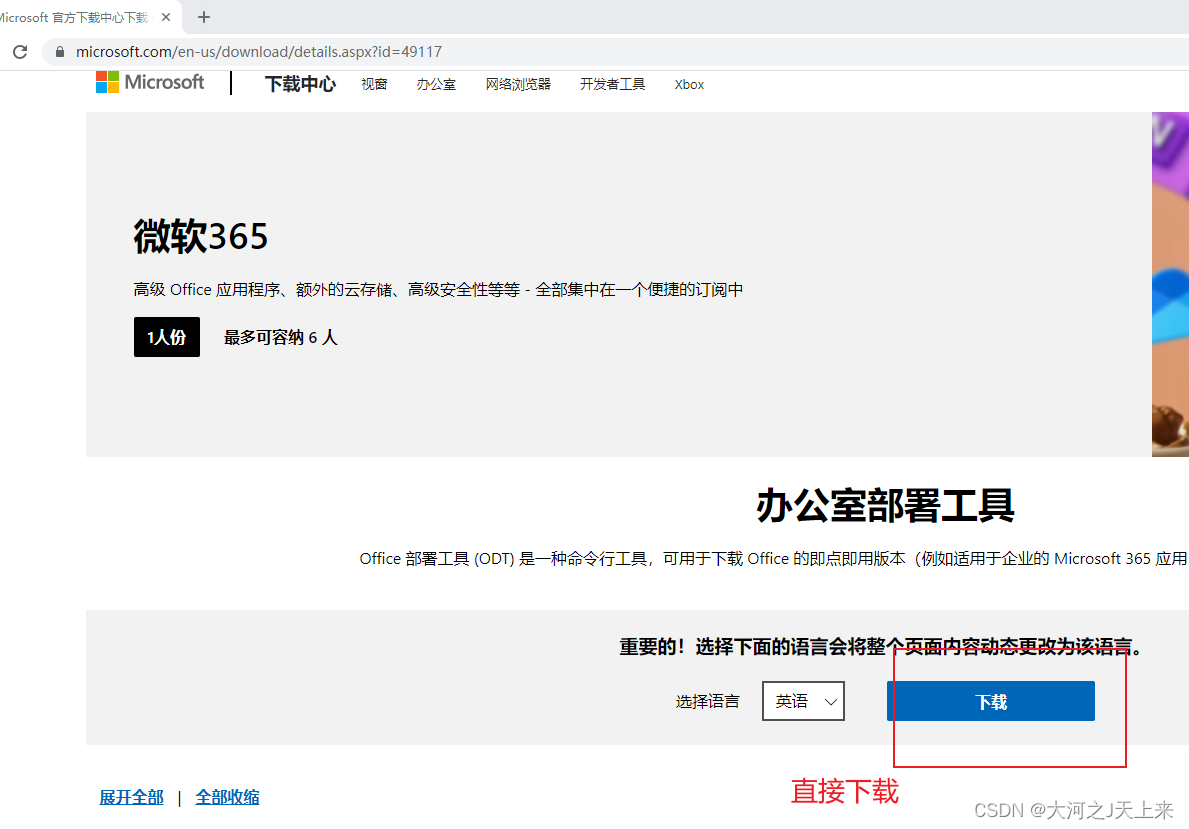The height and width of the screenshot is (829, 1189).
Task: Select the 1人份 option
Action: click(167, 337)
